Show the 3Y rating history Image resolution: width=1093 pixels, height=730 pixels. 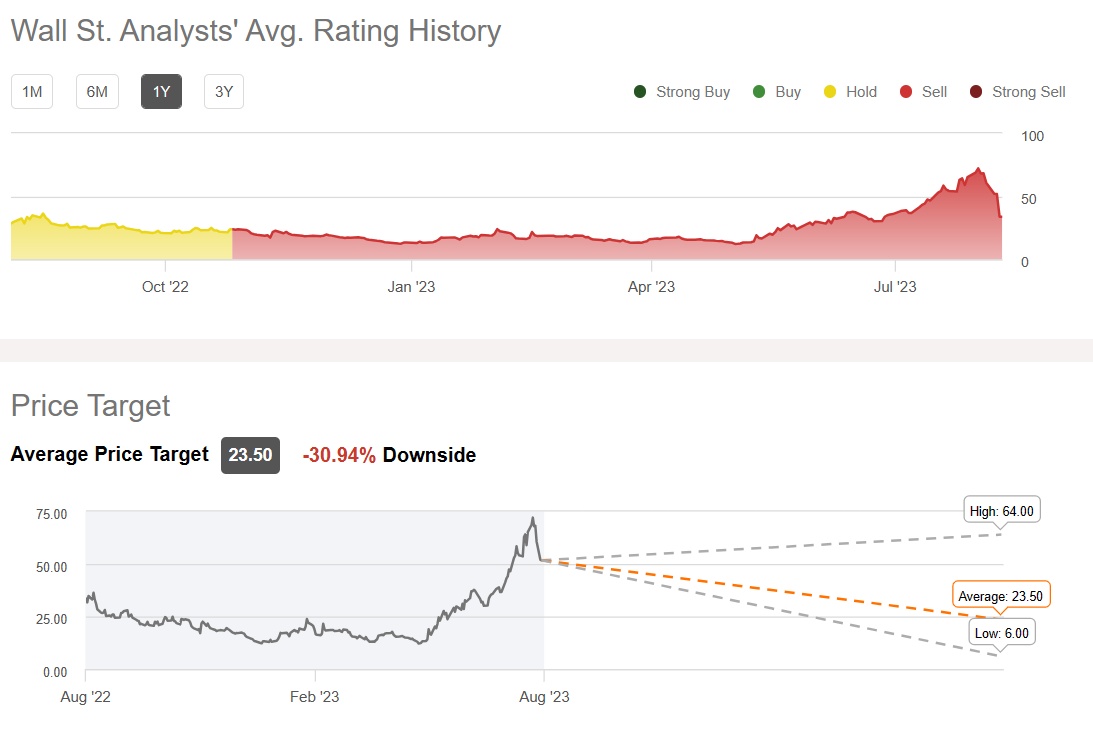click(224, 92)
